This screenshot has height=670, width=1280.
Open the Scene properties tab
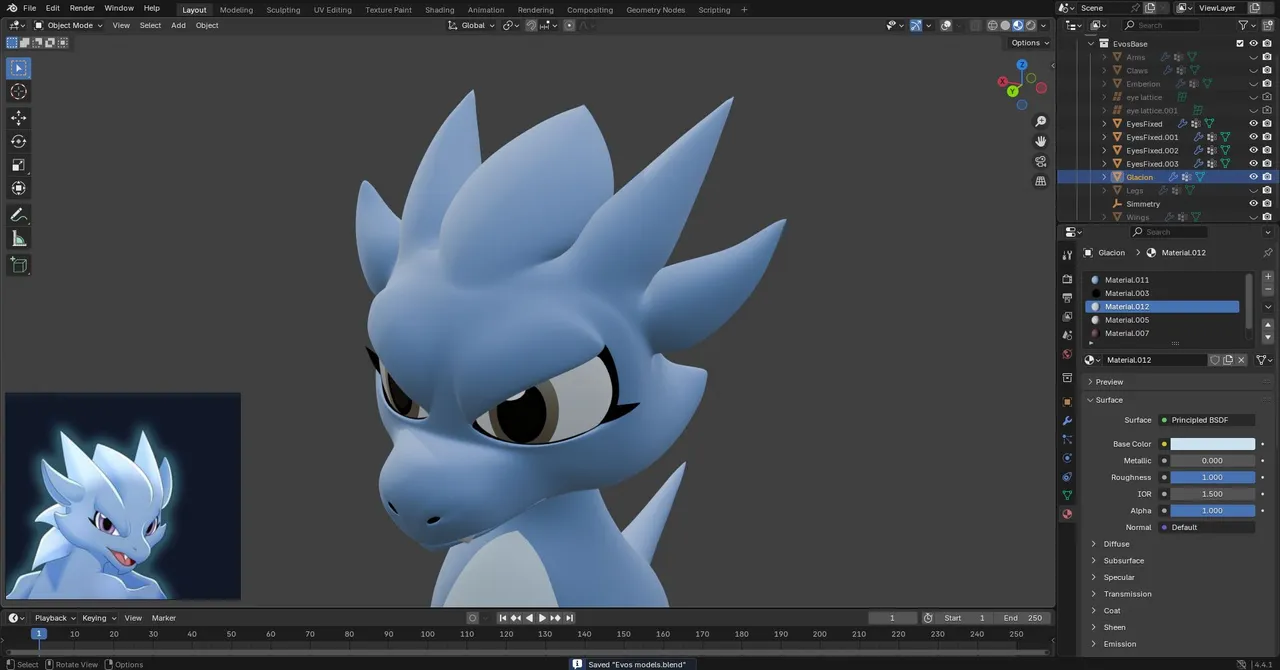point(1067,335)
